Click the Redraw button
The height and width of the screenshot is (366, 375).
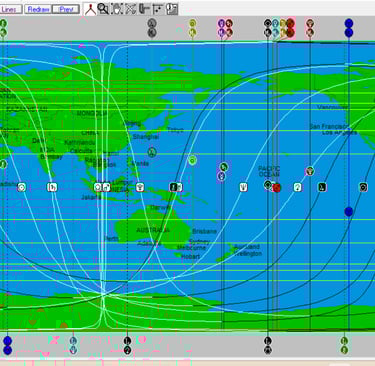pyautogui.click(x=38, y=9)
